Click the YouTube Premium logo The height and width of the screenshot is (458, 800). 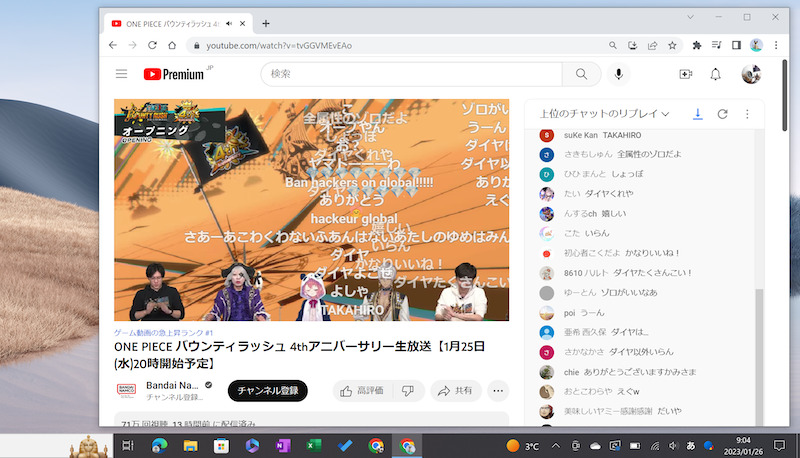(172, 74)
